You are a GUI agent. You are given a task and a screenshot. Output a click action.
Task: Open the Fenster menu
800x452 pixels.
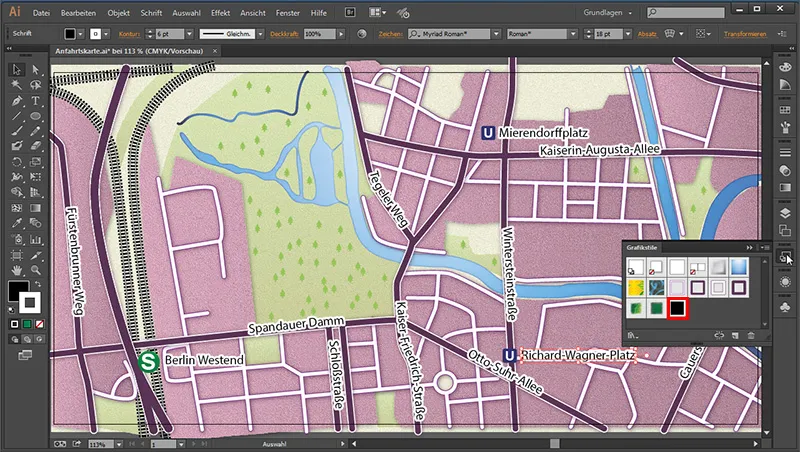click(x=288, y=13)
